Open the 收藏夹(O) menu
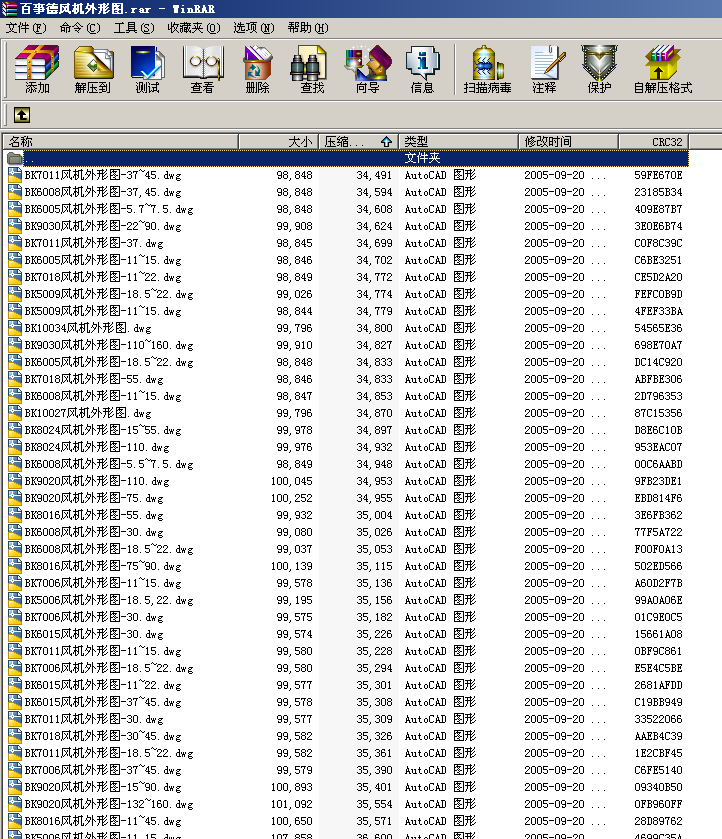The height and width of the screenshot is (839, 722). click(194, 28)
